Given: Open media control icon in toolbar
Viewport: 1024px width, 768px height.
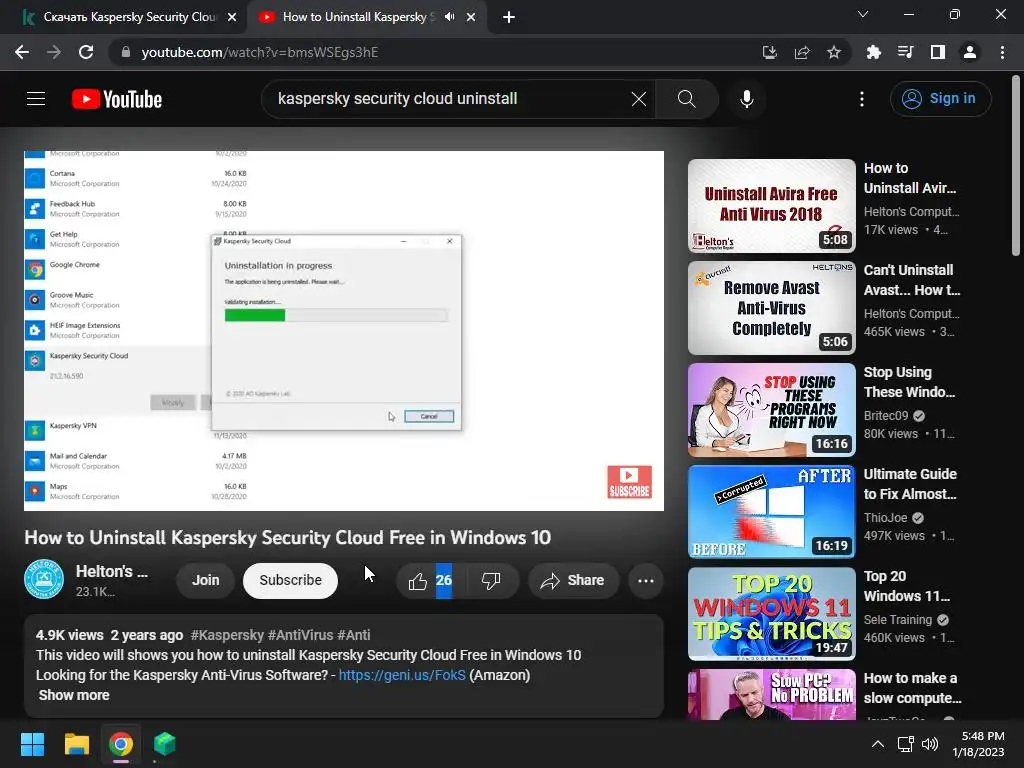Looking at the screenshot, I should [905, 52].
